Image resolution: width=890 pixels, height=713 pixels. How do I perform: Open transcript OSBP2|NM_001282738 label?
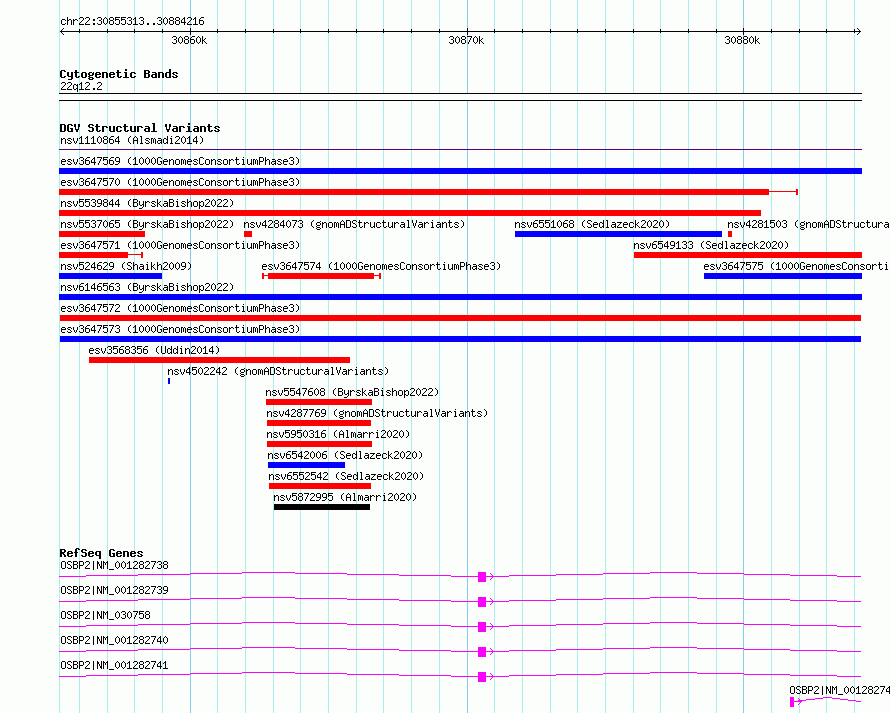[x=115, y=565]
